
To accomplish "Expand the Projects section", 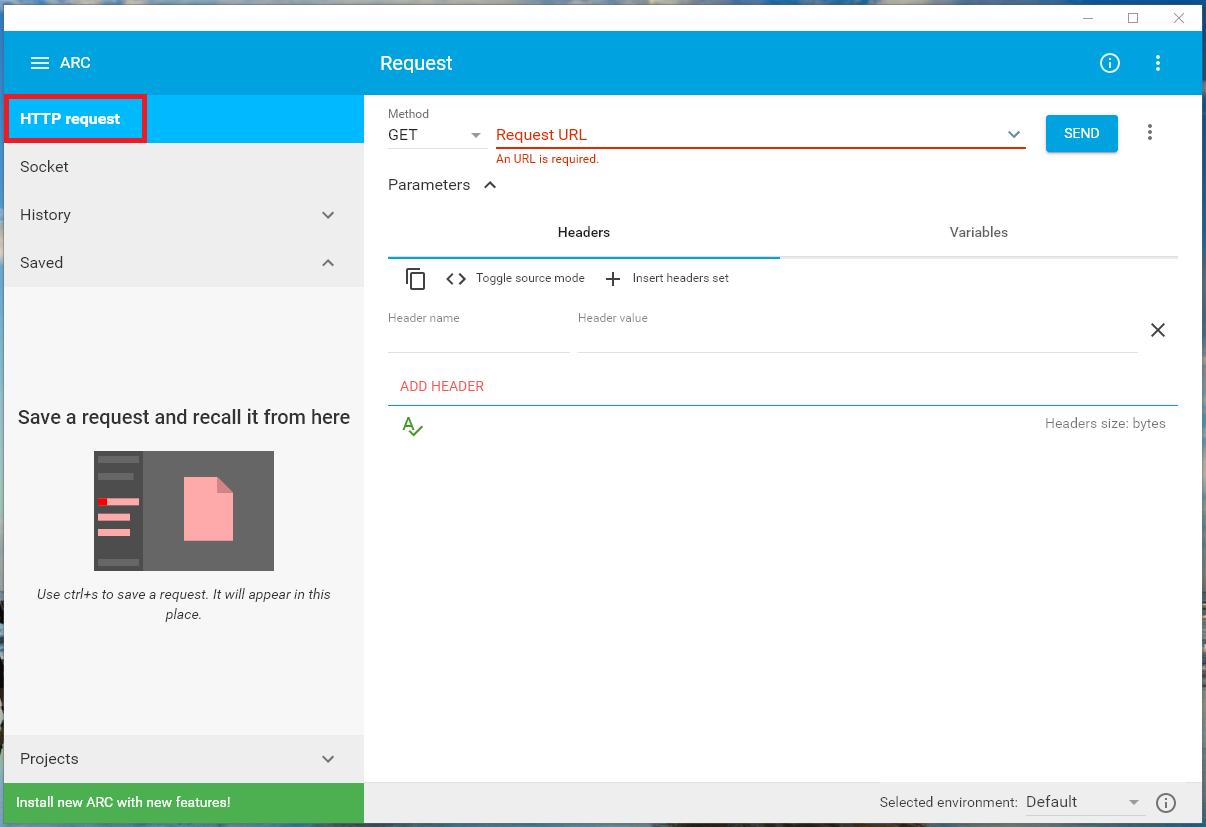I will click(x=184, y=759).
